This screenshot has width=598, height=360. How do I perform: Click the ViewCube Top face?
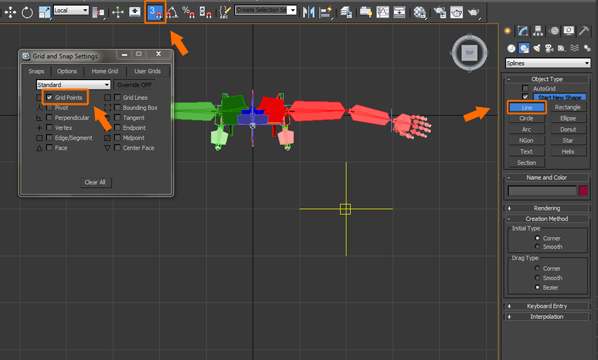coord(469,53)
